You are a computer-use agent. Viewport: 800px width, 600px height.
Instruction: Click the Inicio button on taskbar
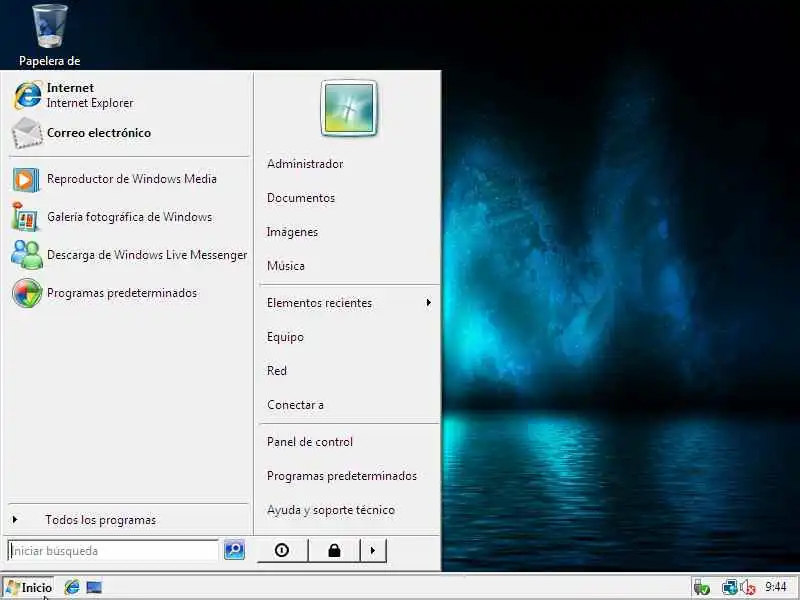28,587
